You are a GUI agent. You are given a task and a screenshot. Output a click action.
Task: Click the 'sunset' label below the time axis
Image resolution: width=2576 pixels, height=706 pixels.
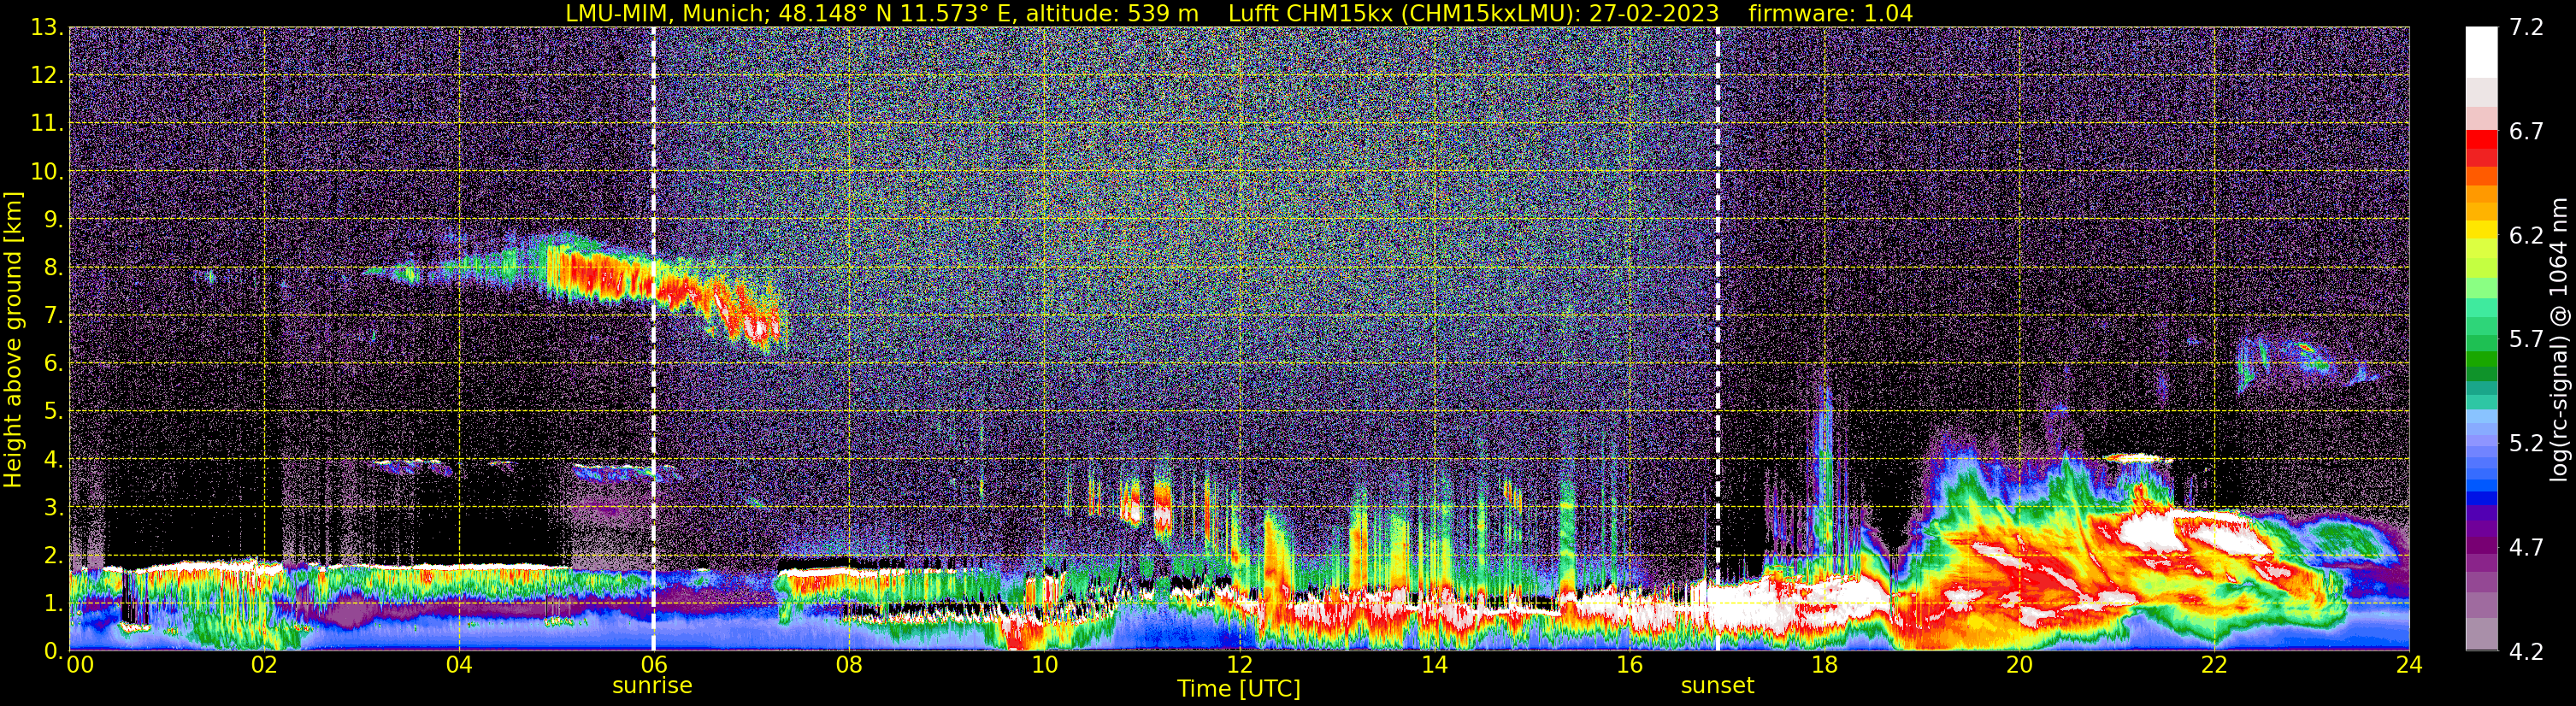click(x=1717, y=686)
